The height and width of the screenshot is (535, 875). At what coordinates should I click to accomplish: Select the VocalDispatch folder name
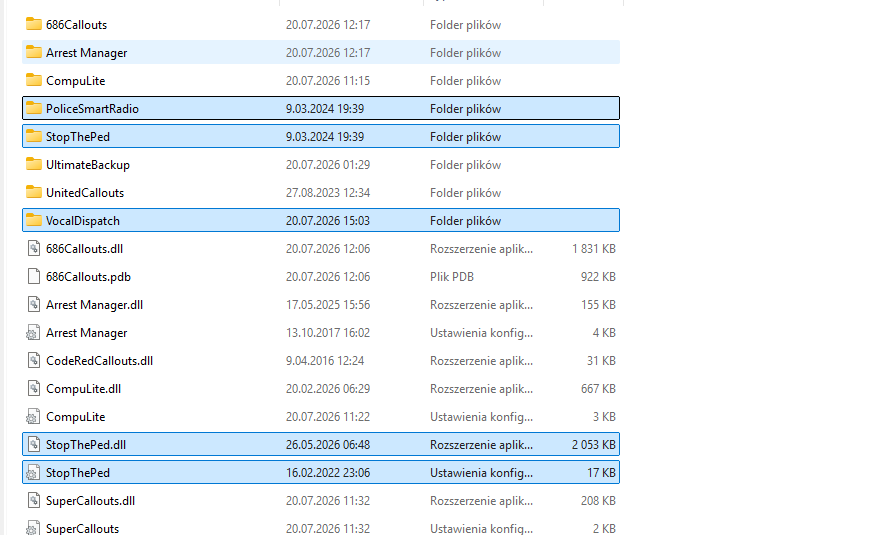[83, 221]
